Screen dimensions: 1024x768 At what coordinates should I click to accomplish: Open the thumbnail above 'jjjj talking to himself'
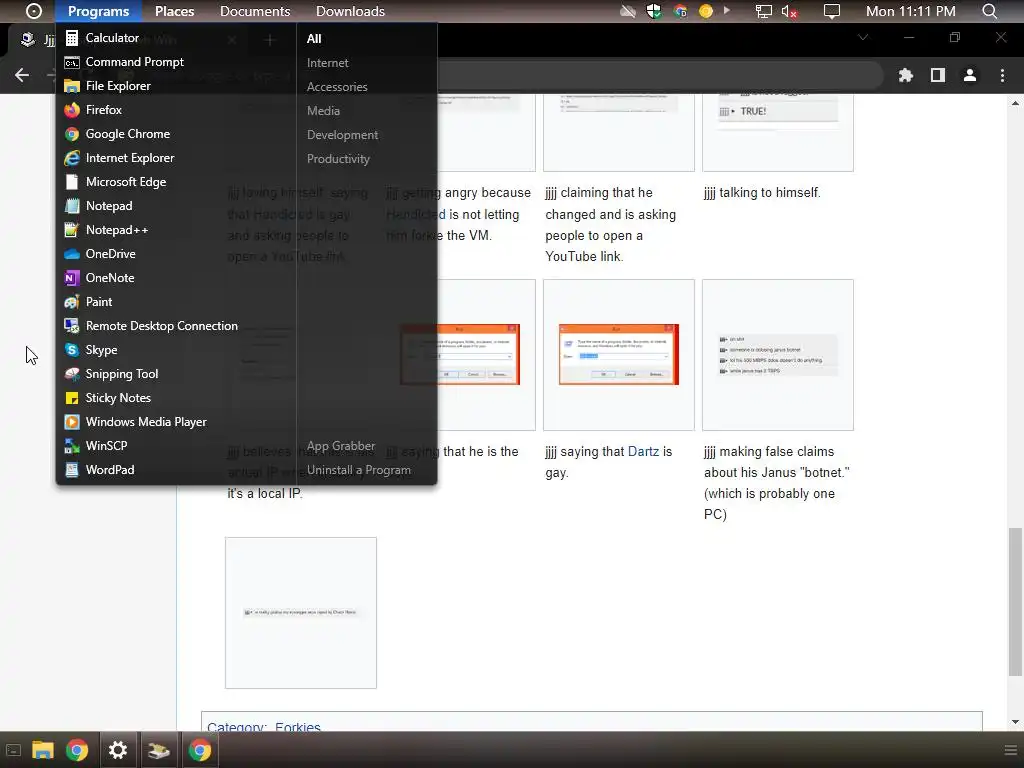[778, 133]
